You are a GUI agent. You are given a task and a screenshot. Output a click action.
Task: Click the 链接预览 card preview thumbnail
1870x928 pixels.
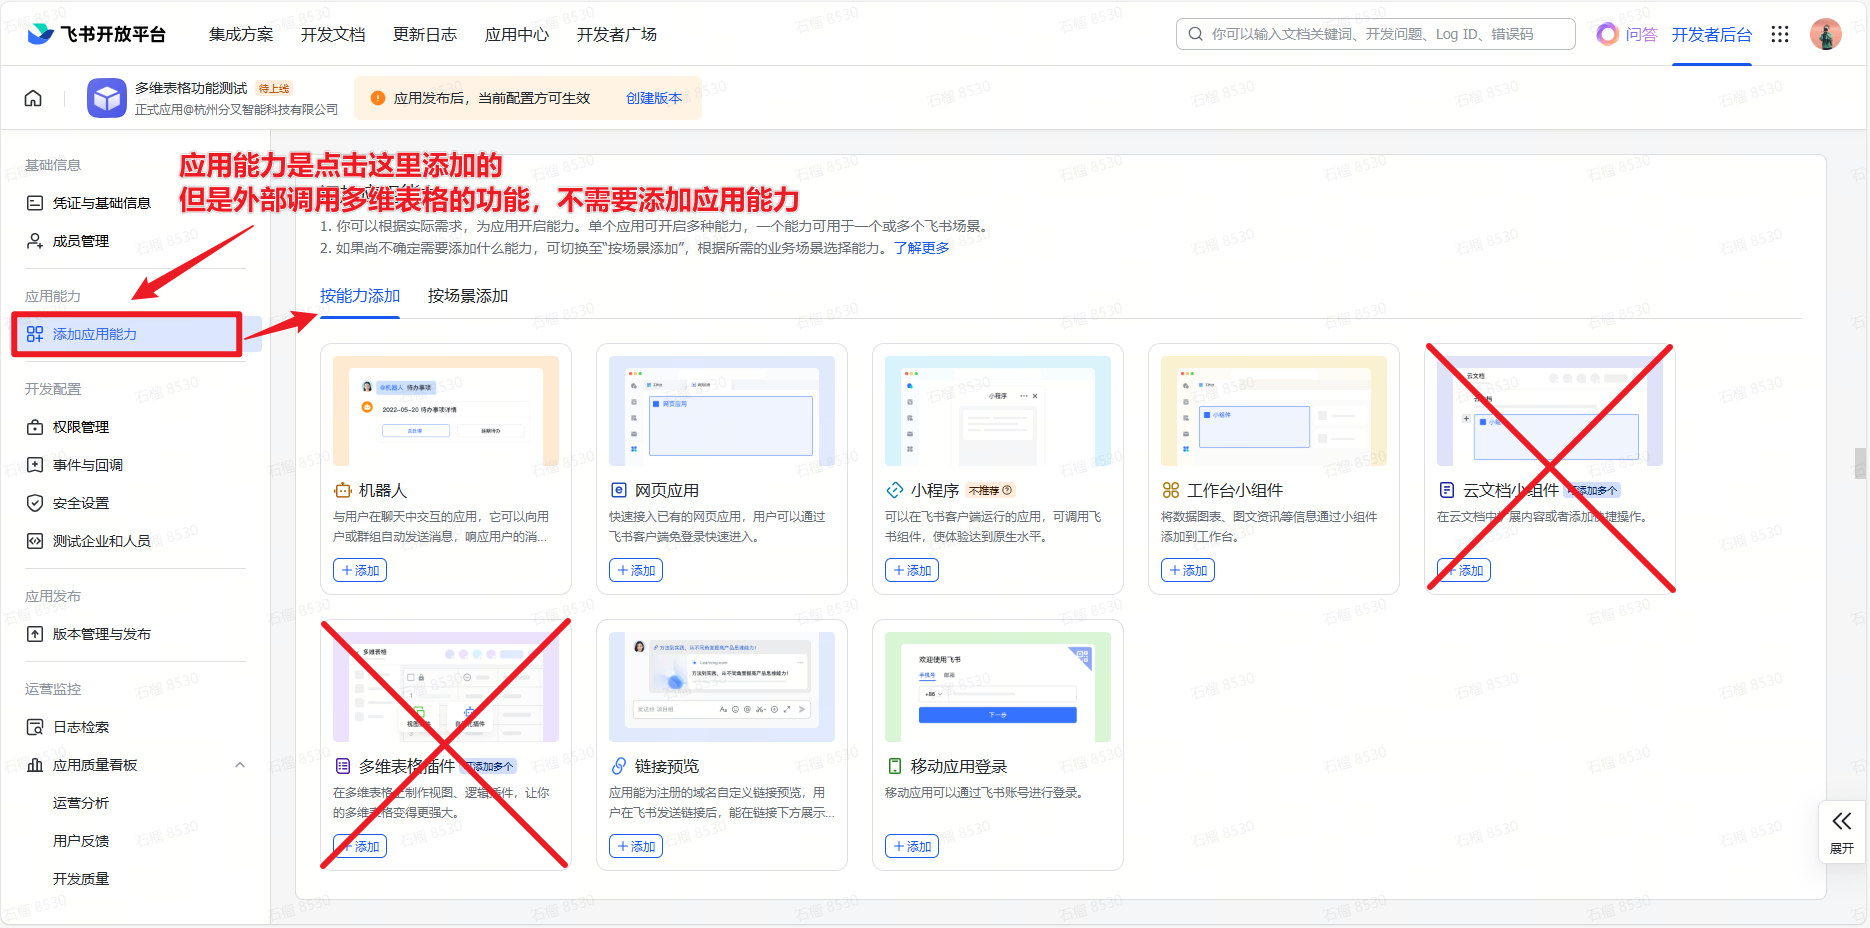[x=721, y=686]
